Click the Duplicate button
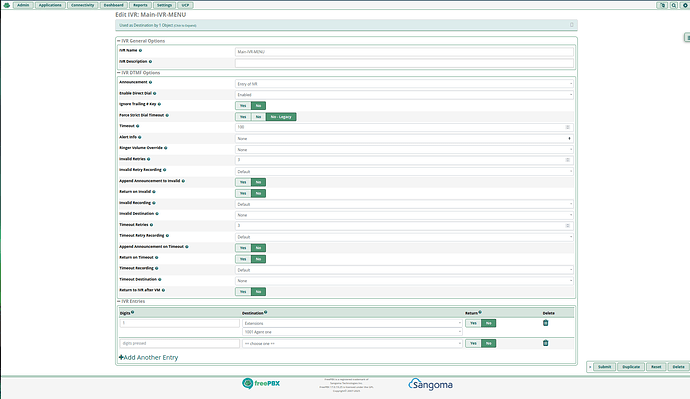 631,367
